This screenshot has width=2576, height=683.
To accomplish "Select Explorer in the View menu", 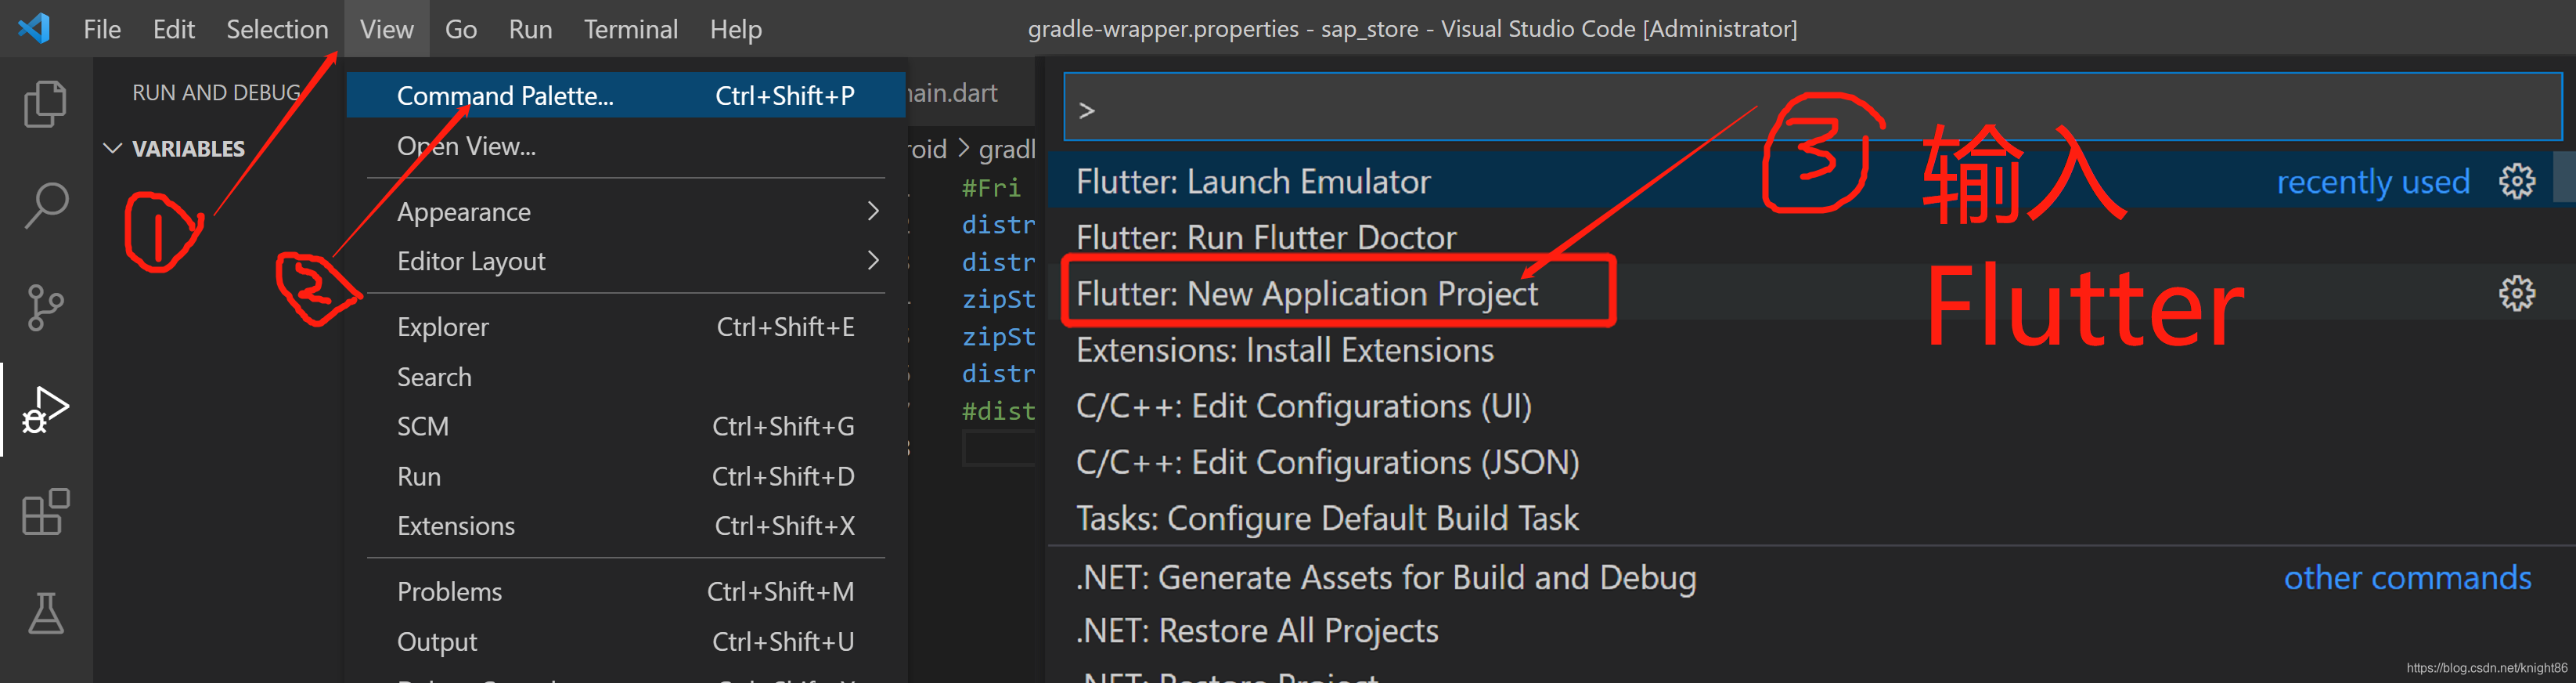I will [626, 327].
